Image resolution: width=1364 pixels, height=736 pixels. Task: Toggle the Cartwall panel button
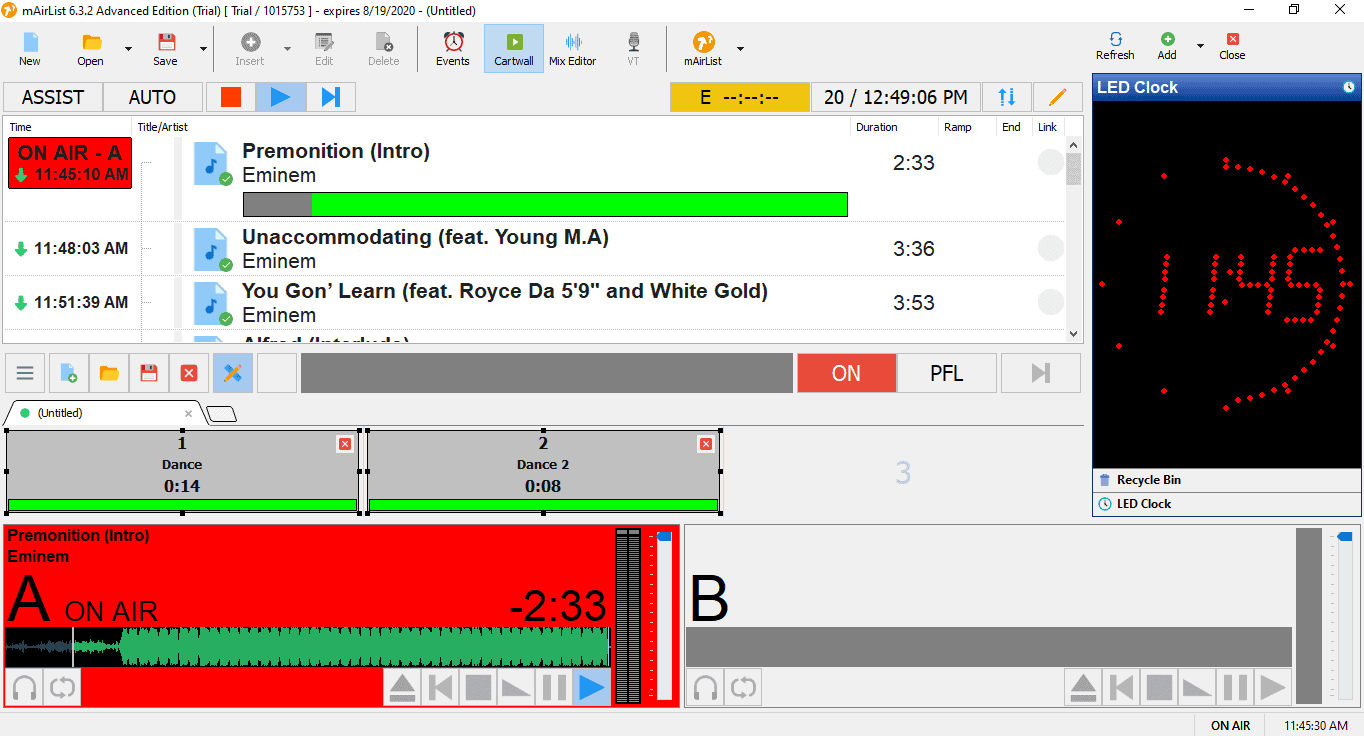(x=514, y=48)
